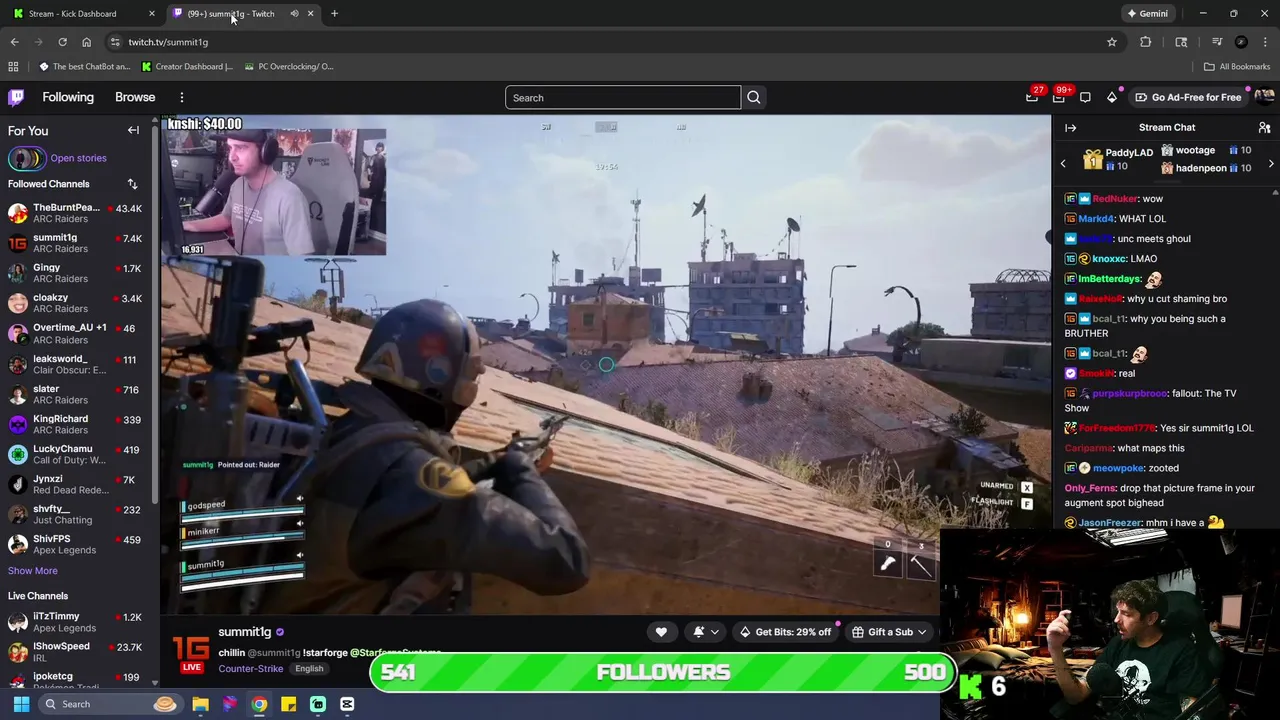This screenshot has width=1280, height=720.
Task: Open Sticky Notes from taskbar
Action: 288,704
